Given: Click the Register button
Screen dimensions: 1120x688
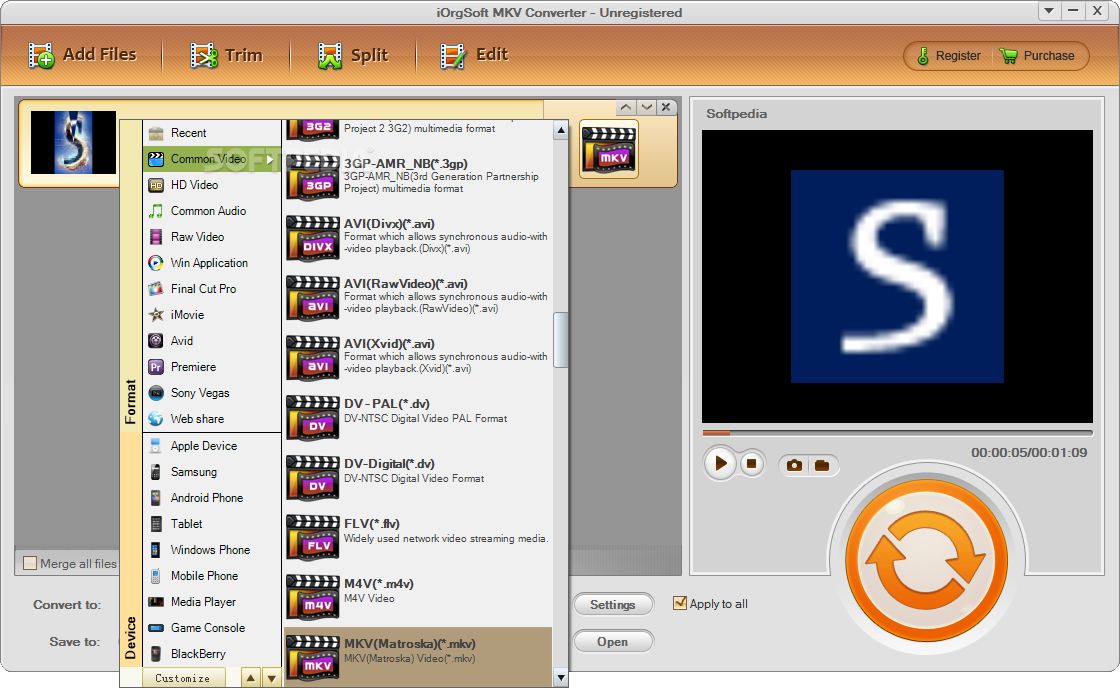Looking at the screenshot, I should pyautogui.click(x=949, y=56).
